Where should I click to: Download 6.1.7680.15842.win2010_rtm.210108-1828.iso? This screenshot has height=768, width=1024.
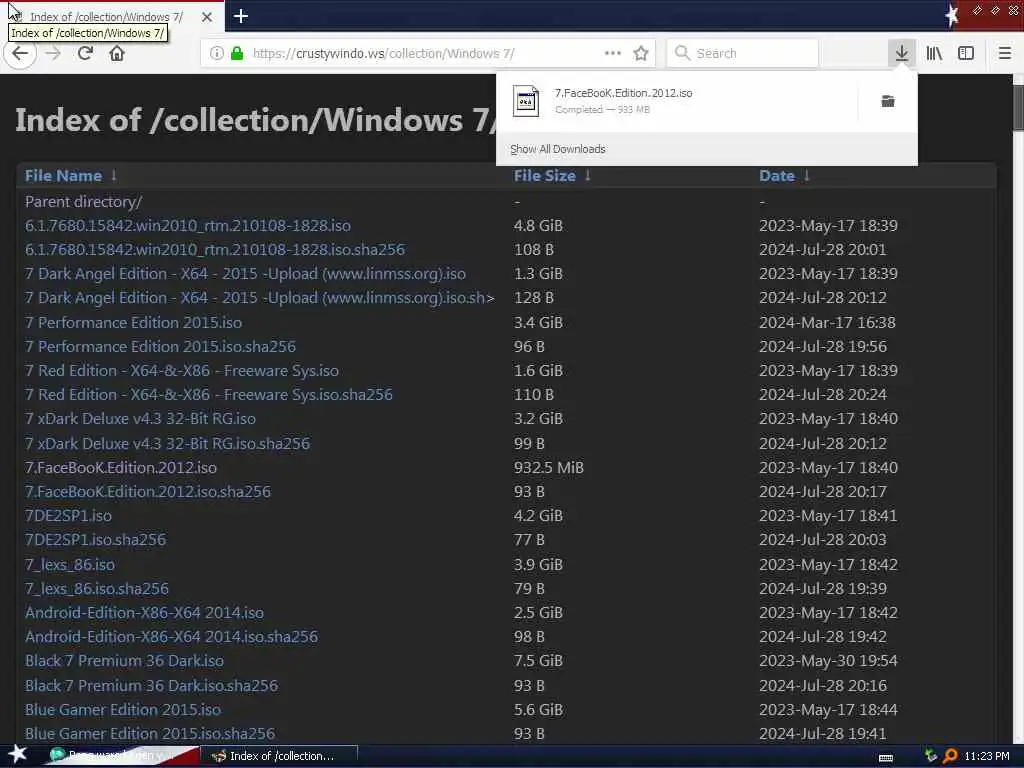[187, 226]
